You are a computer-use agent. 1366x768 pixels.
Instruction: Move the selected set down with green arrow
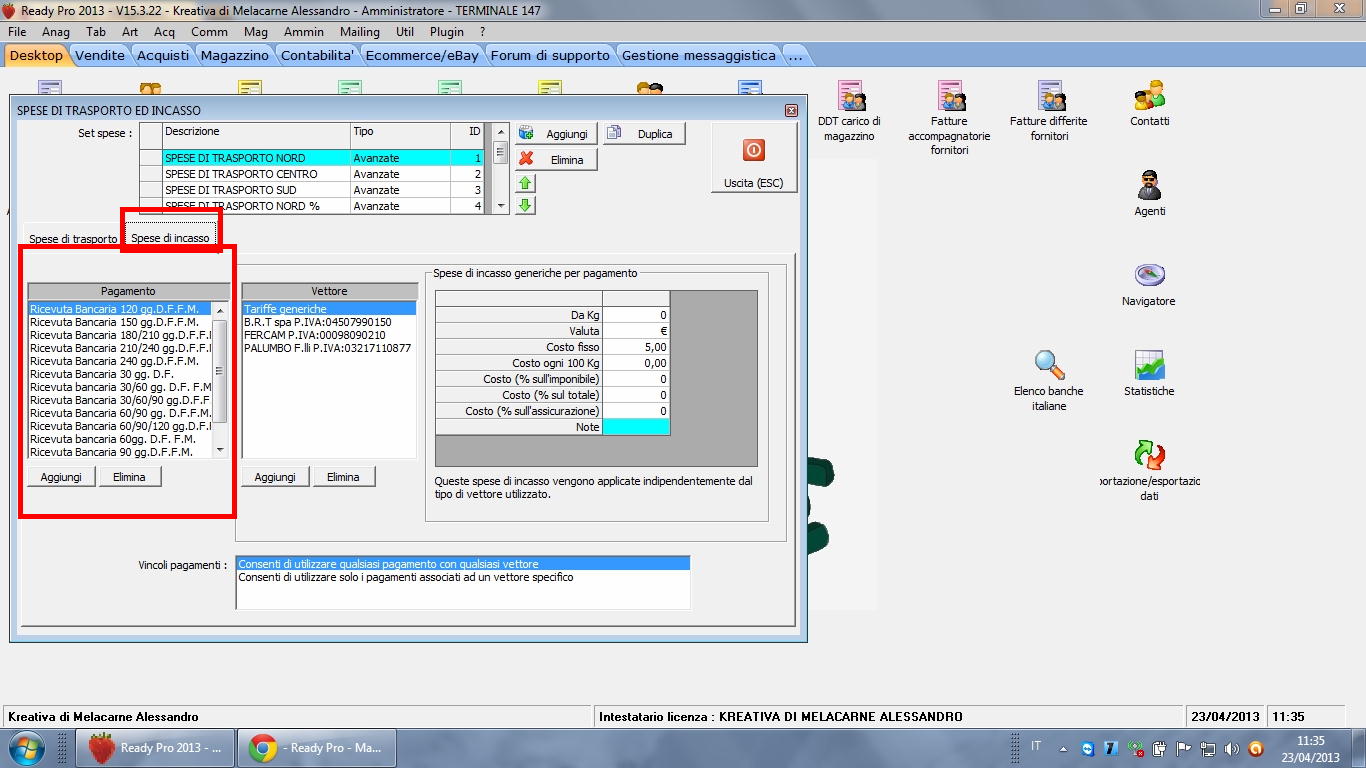point(526,206)
